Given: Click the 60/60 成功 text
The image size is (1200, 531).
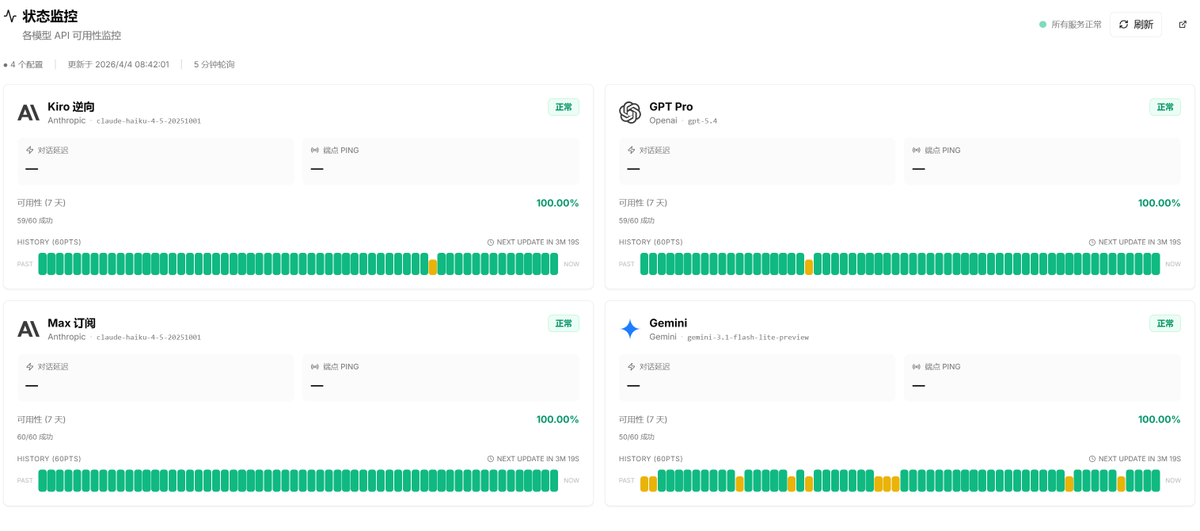Looking at the screenshot, I should (35, 437).
